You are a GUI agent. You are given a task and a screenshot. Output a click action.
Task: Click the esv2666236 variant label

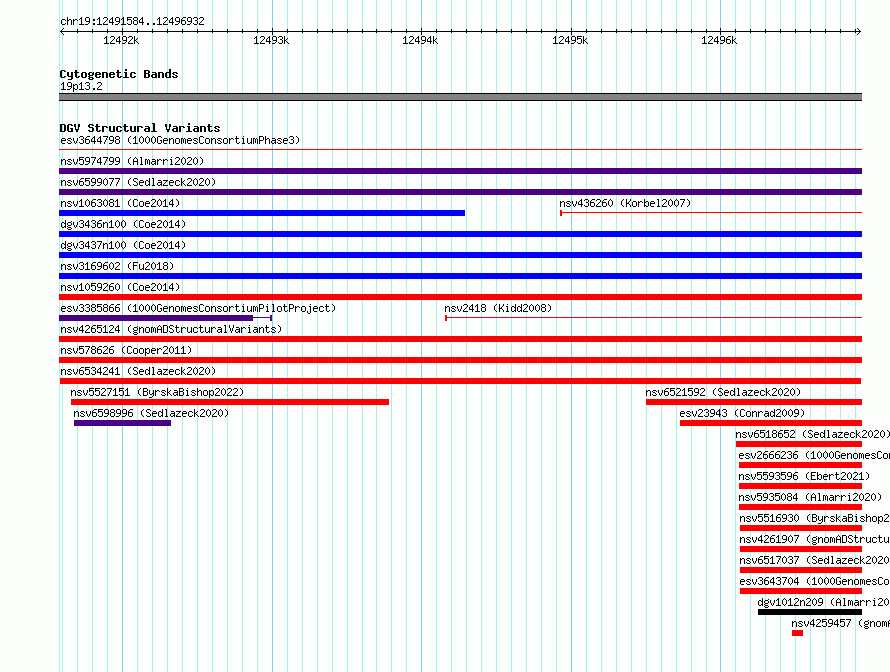click(x=814, y=455)
